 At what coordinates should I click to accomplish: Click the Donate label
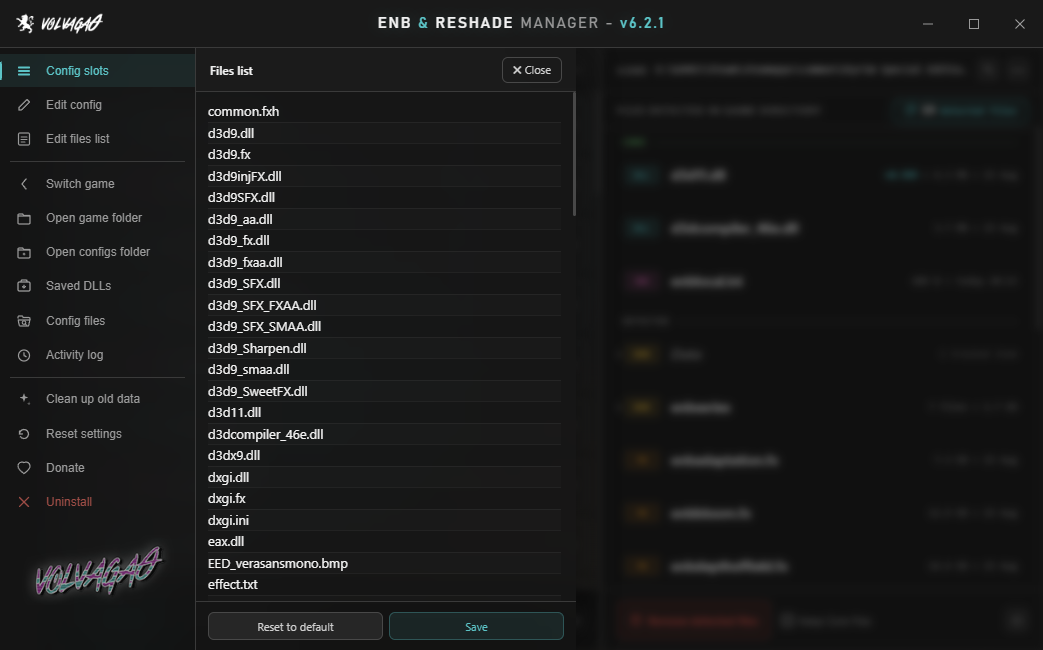65,468
